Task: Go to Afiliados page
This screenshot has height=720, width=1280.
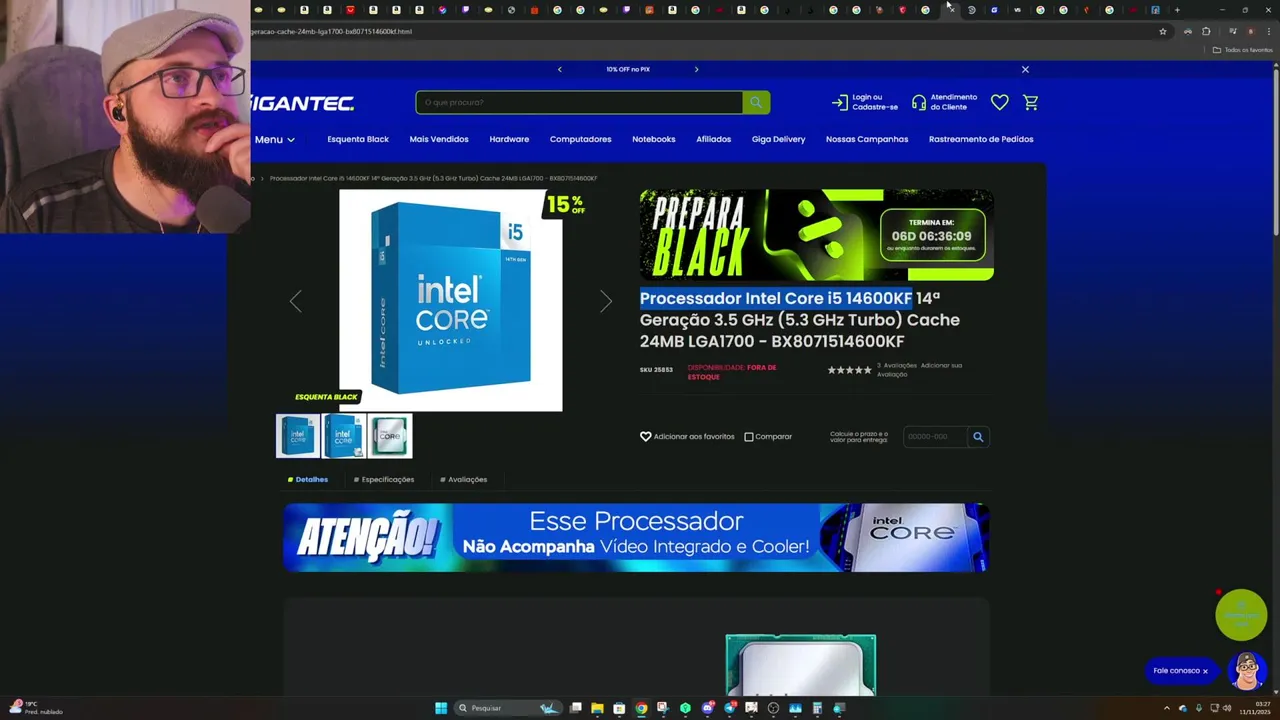Action: pos(714,139)
